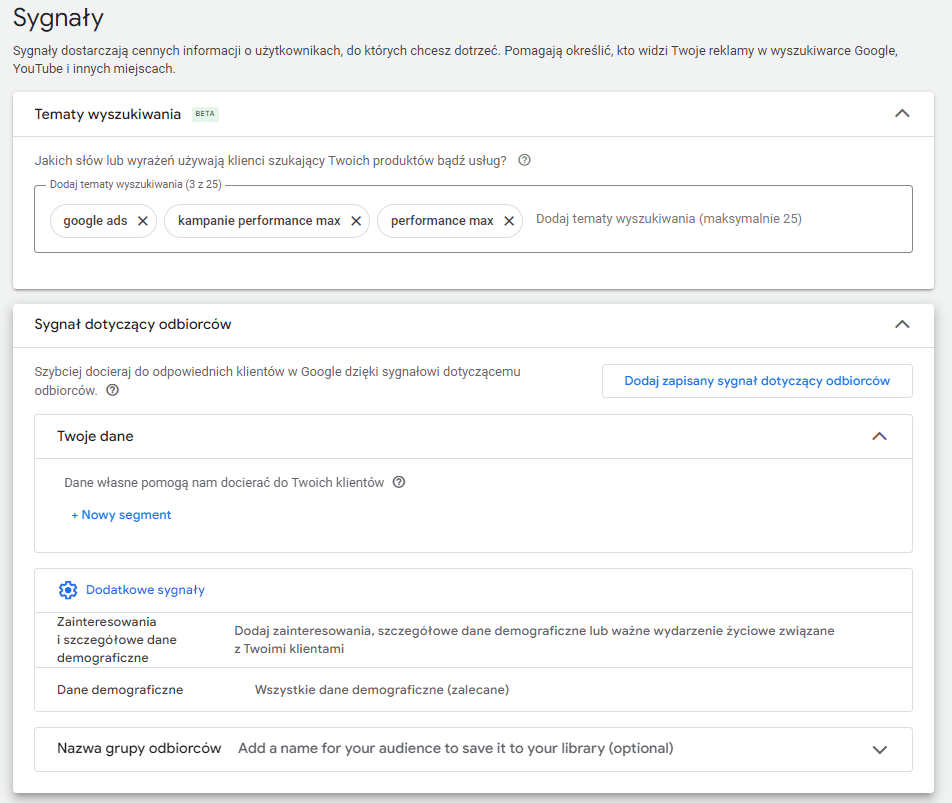Click the '+ Nowy segment' link
This screenshot has width=952, height=803.
point(121,515)
